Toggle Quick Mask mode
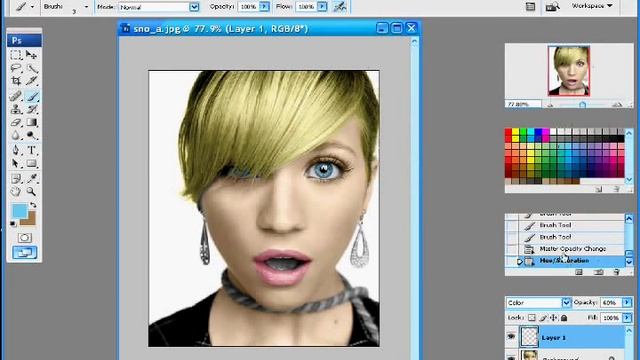The width and height of the screenshot is (640, 360). point(24,238)
